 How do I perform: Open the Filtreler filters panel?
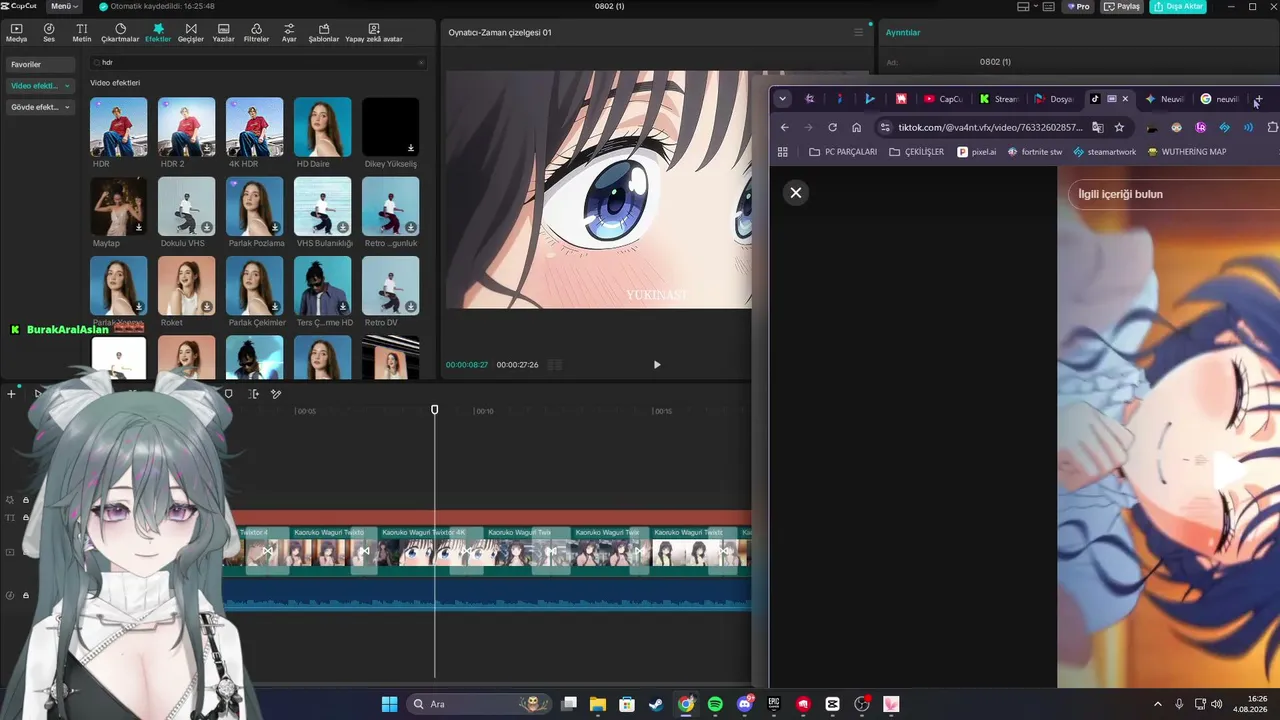point(256,33)
